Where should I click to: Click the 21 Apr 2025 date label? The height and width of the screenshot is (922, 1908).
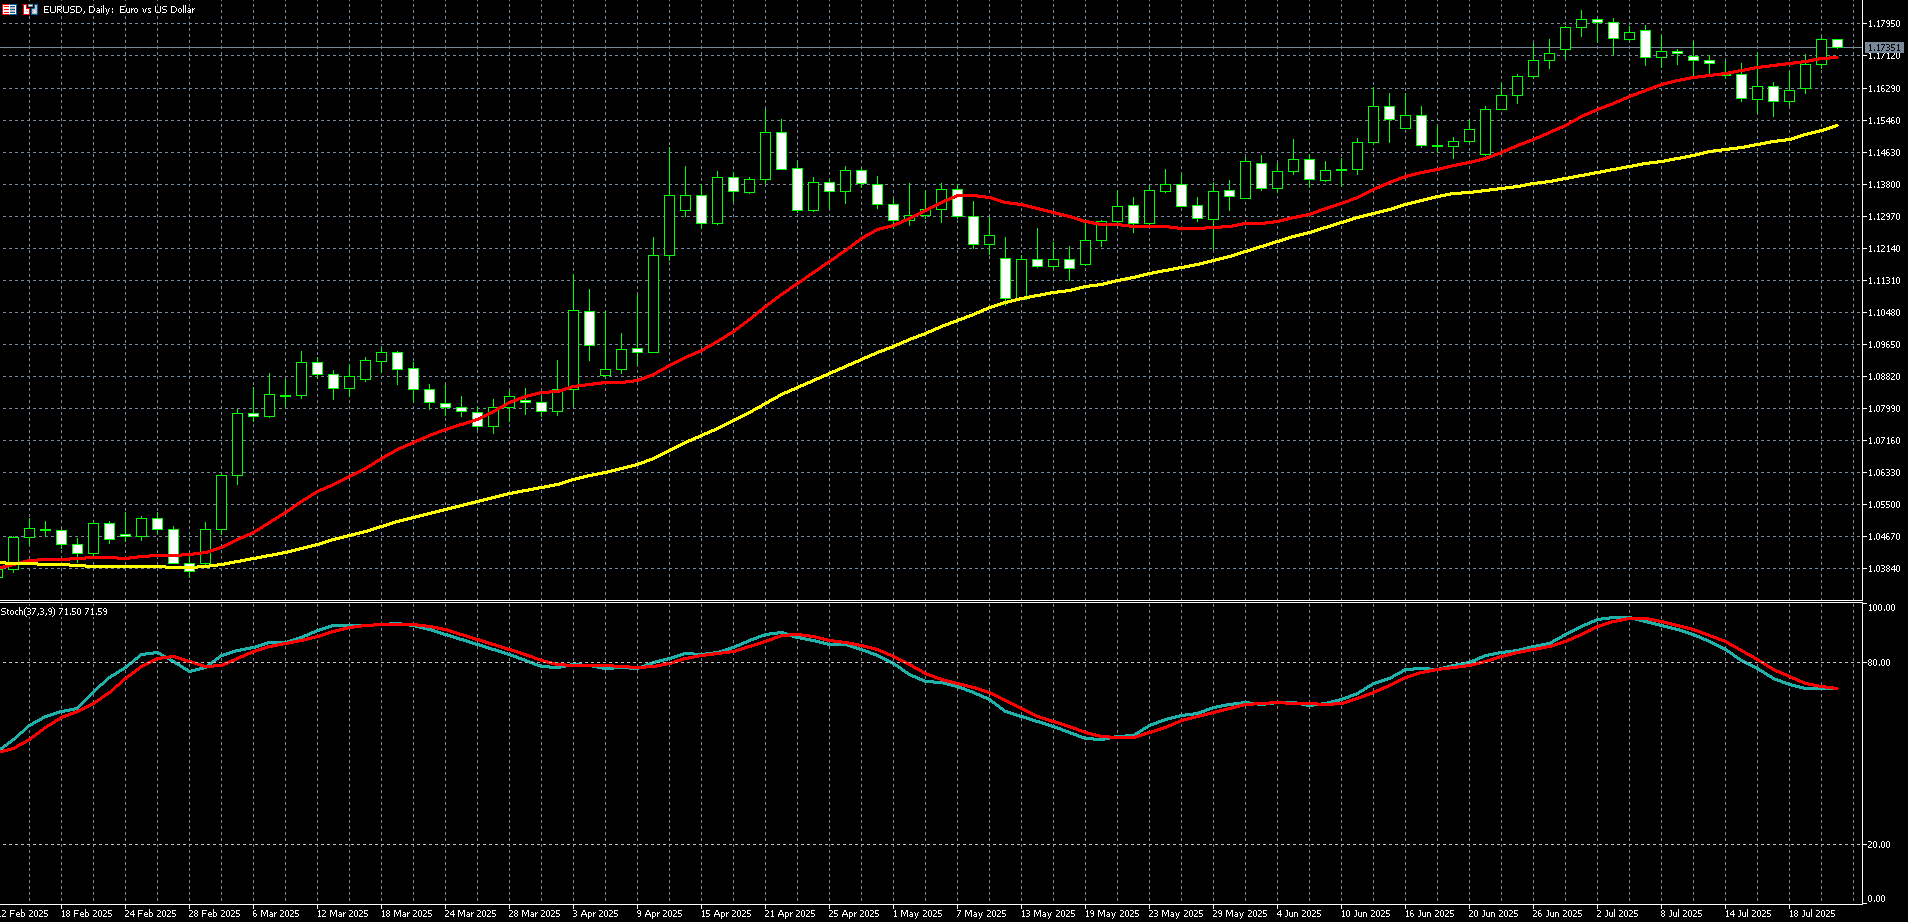[790, 913]
